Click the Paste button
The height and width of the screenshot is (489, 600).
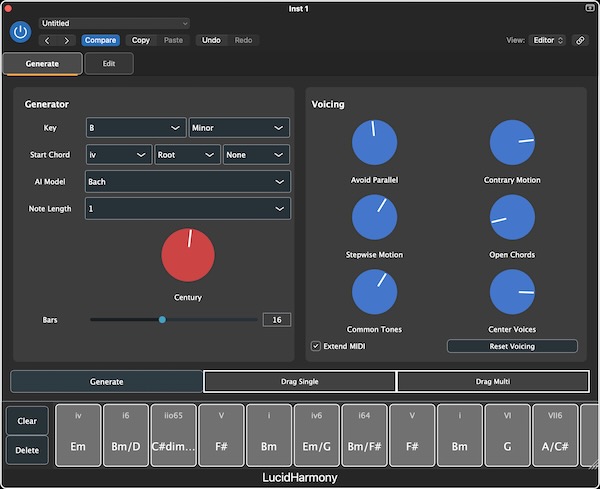coord(173,40)
